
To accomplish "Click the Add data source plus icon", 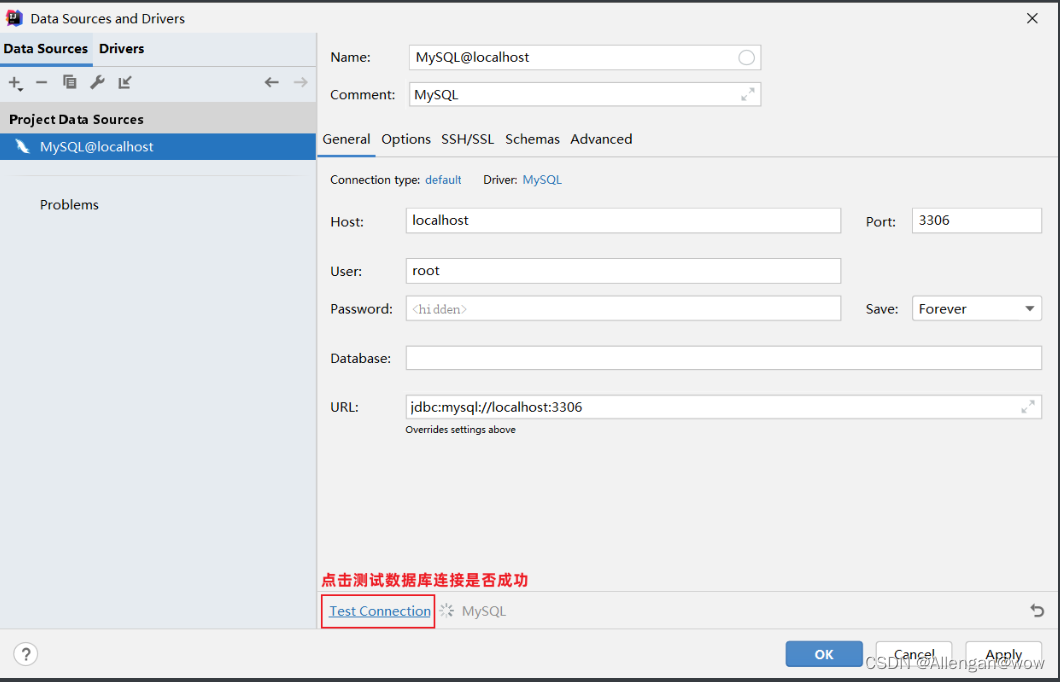I will tap(15, 83).
